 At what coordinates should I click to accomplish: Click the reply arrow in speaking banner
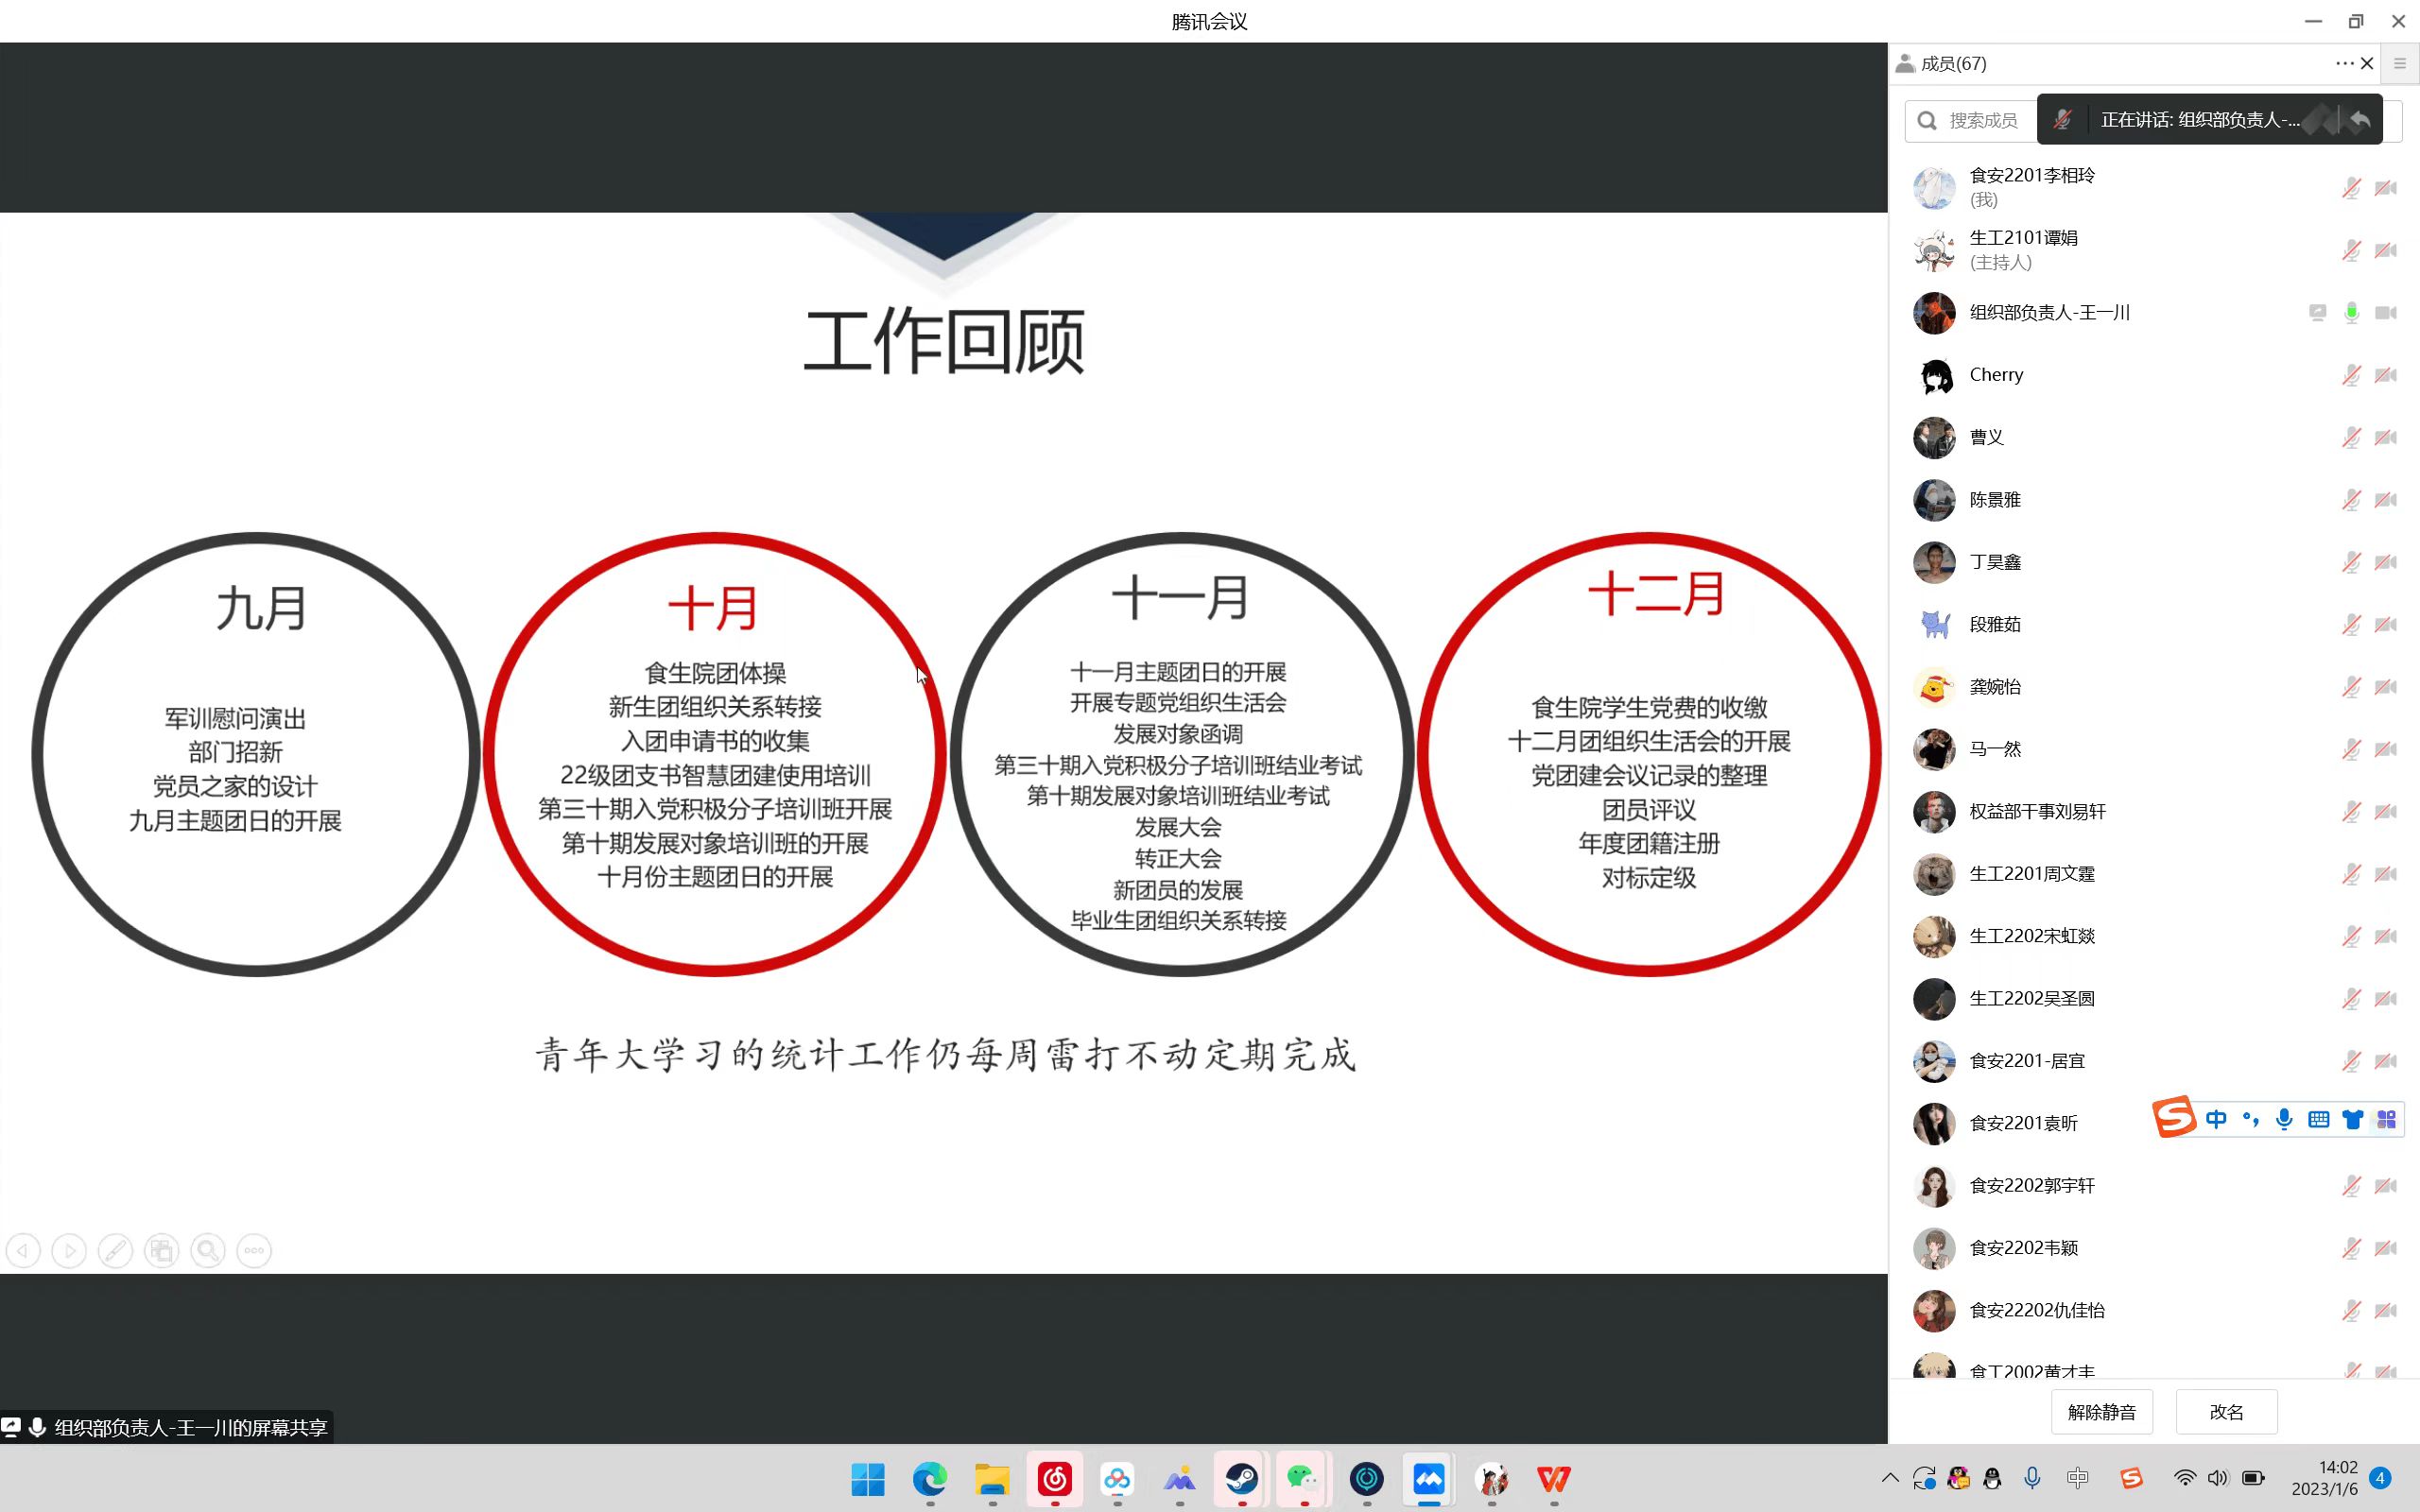(x=2360, y=120)
